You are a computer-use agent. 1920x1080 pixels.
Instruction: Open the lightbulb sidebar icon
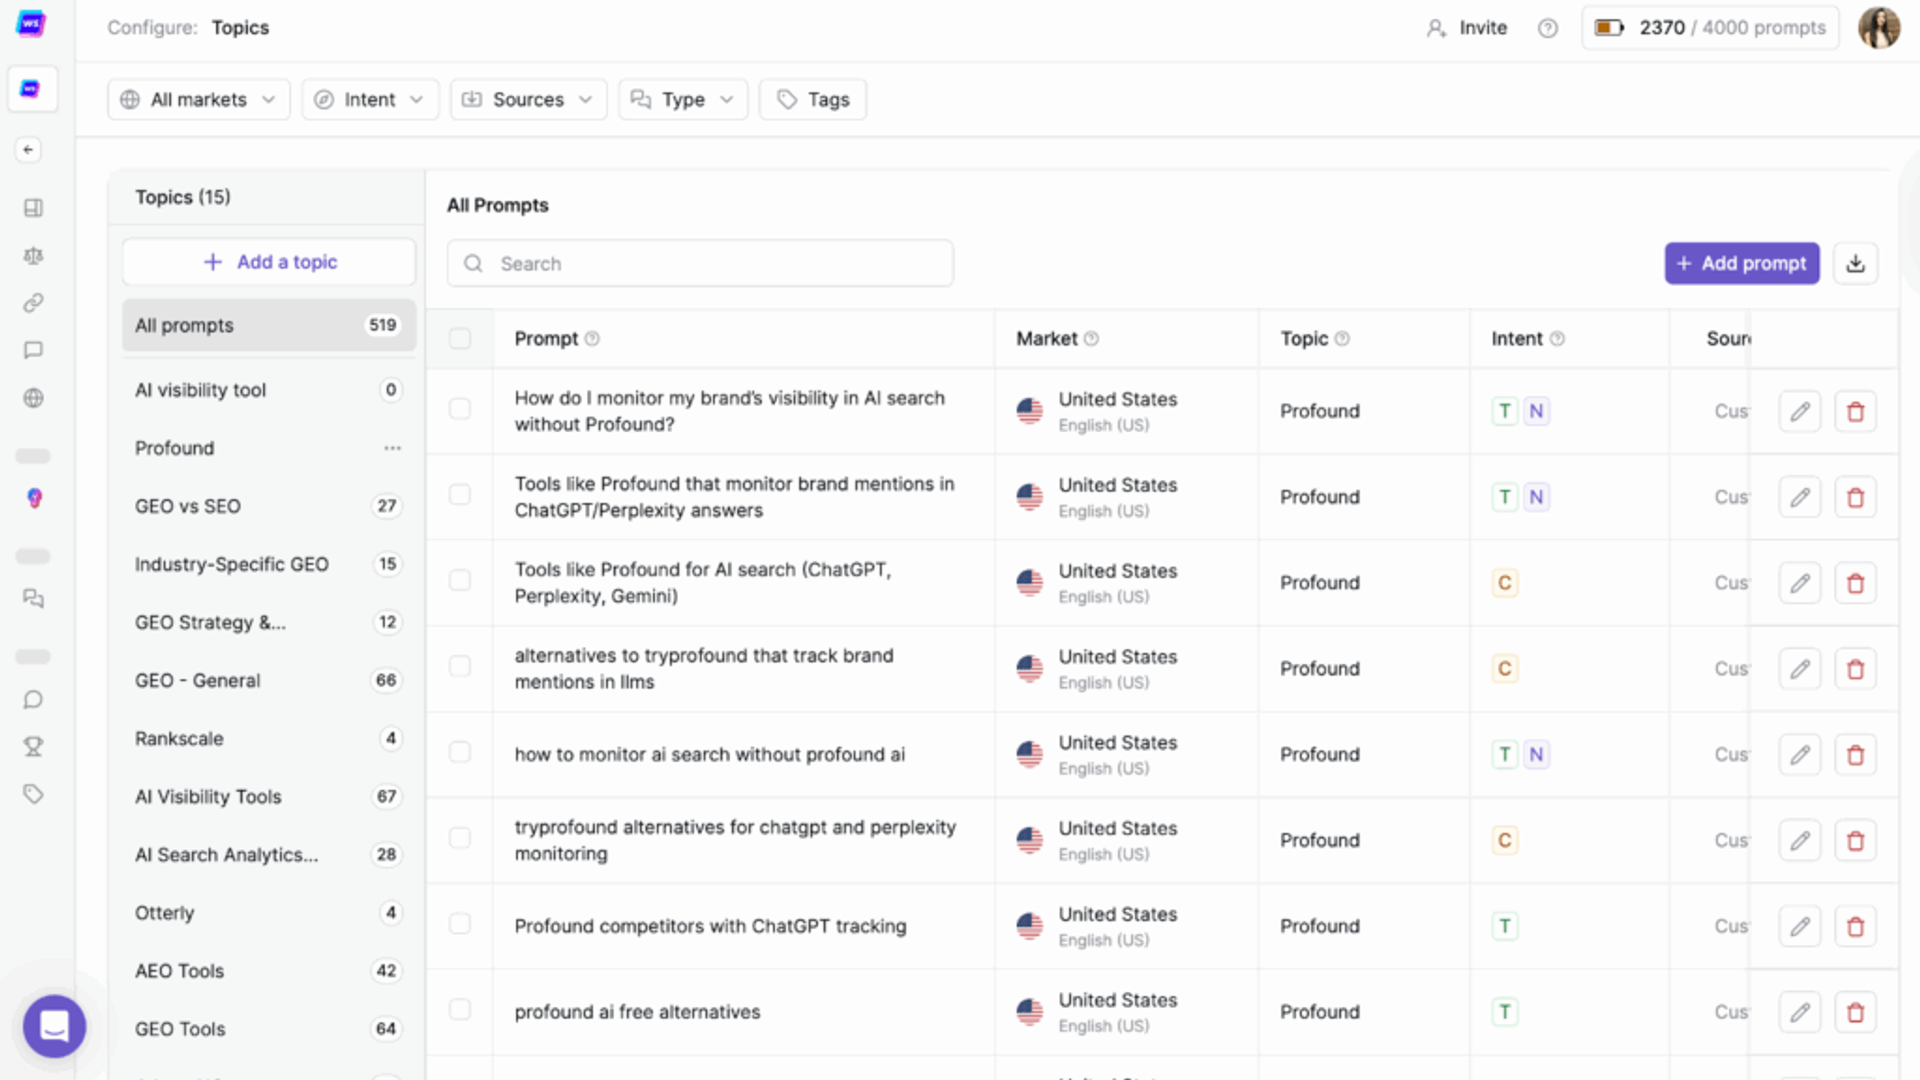(x=34, y=498)
